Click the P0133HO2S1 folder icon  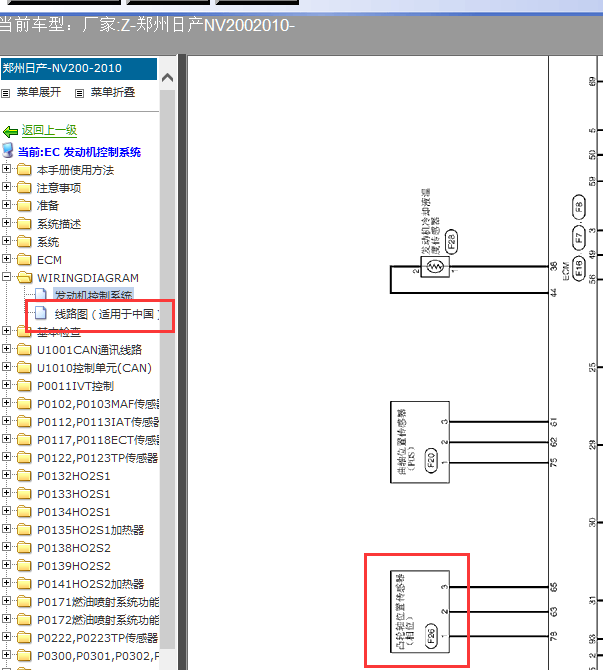pos(24,493)
